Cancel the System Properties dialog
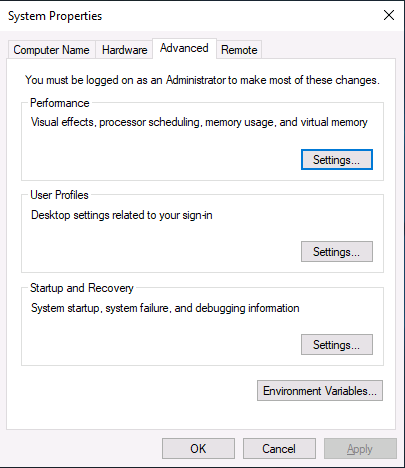Screen dimensions: 405x468 pyautogui.click(x=279, y=449)
